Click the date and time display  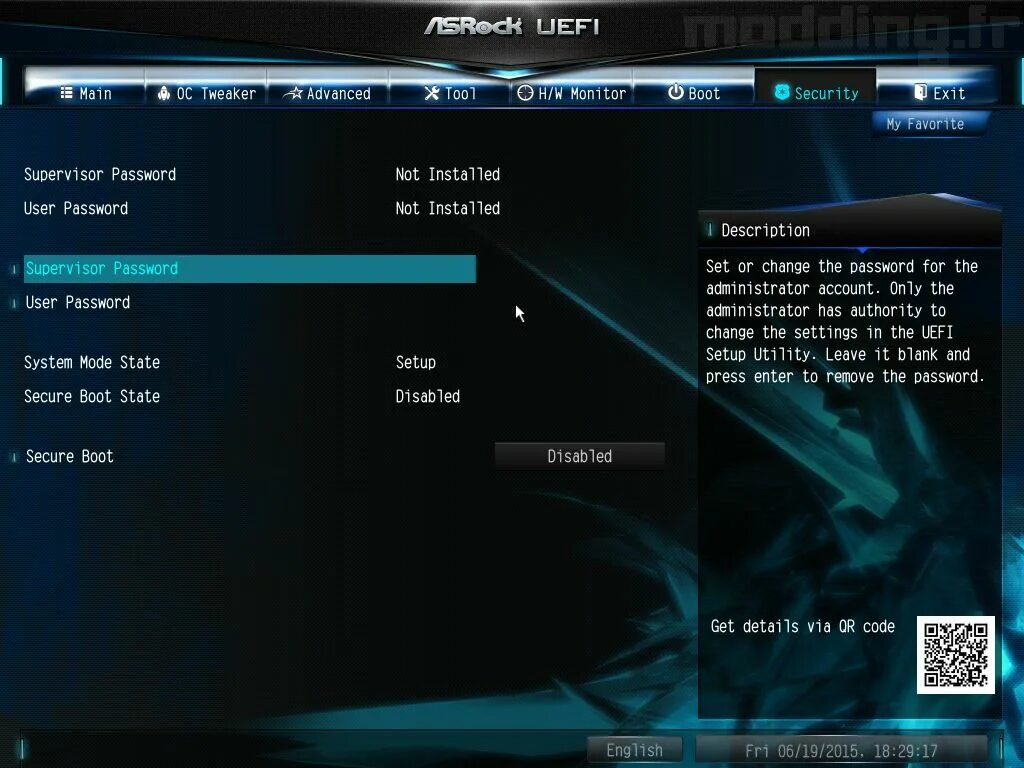pos(841,750)
